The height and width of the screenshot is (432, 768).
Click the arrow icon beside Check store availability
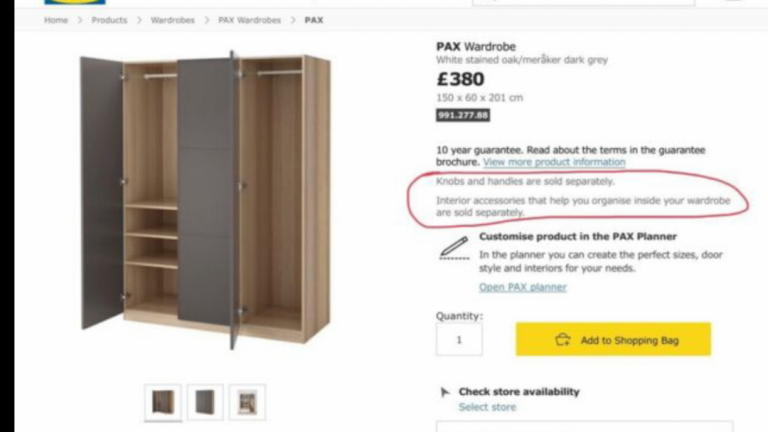(444, 392)
